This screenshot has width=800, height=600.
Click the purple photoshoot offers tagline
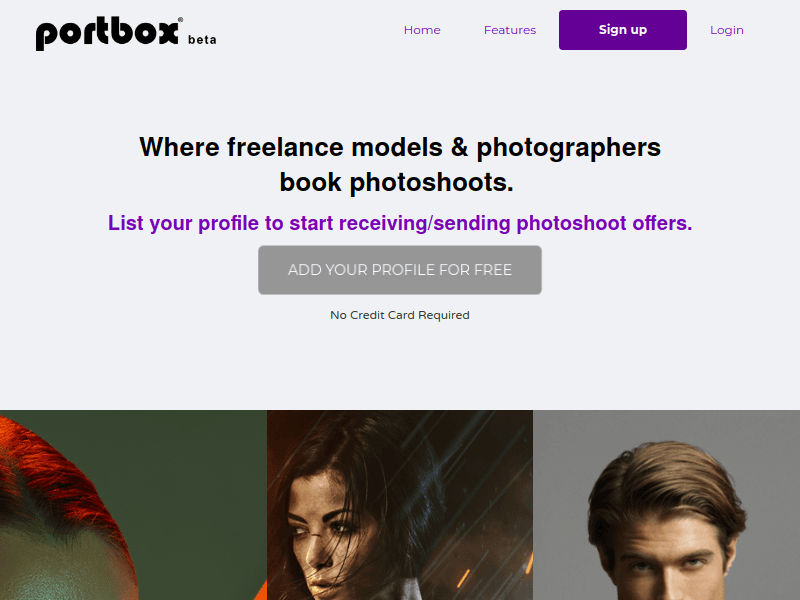[400, 223]
